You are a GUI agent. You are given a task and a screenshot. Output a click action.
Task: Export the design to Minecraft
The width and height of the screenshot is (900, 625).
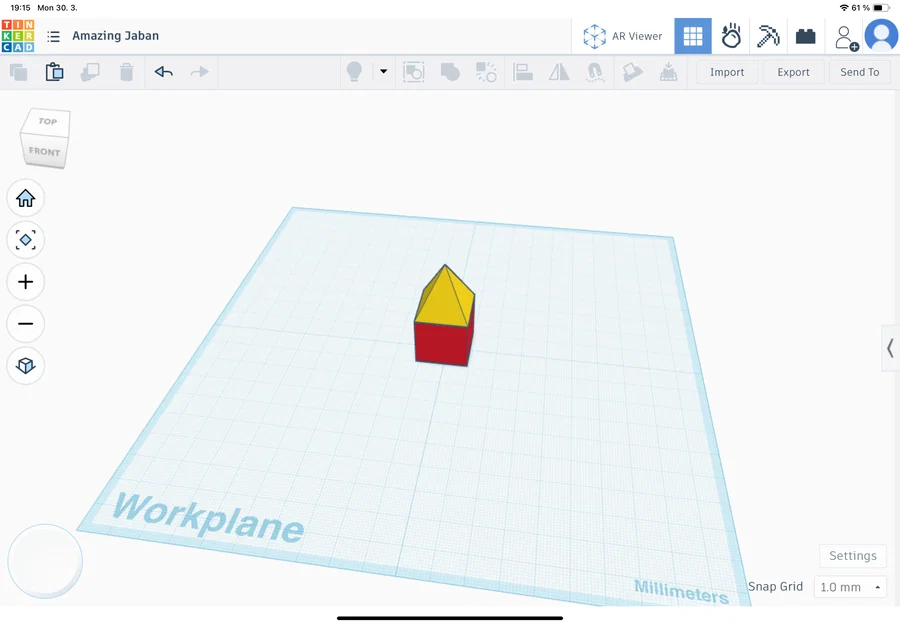coord(768,36)
